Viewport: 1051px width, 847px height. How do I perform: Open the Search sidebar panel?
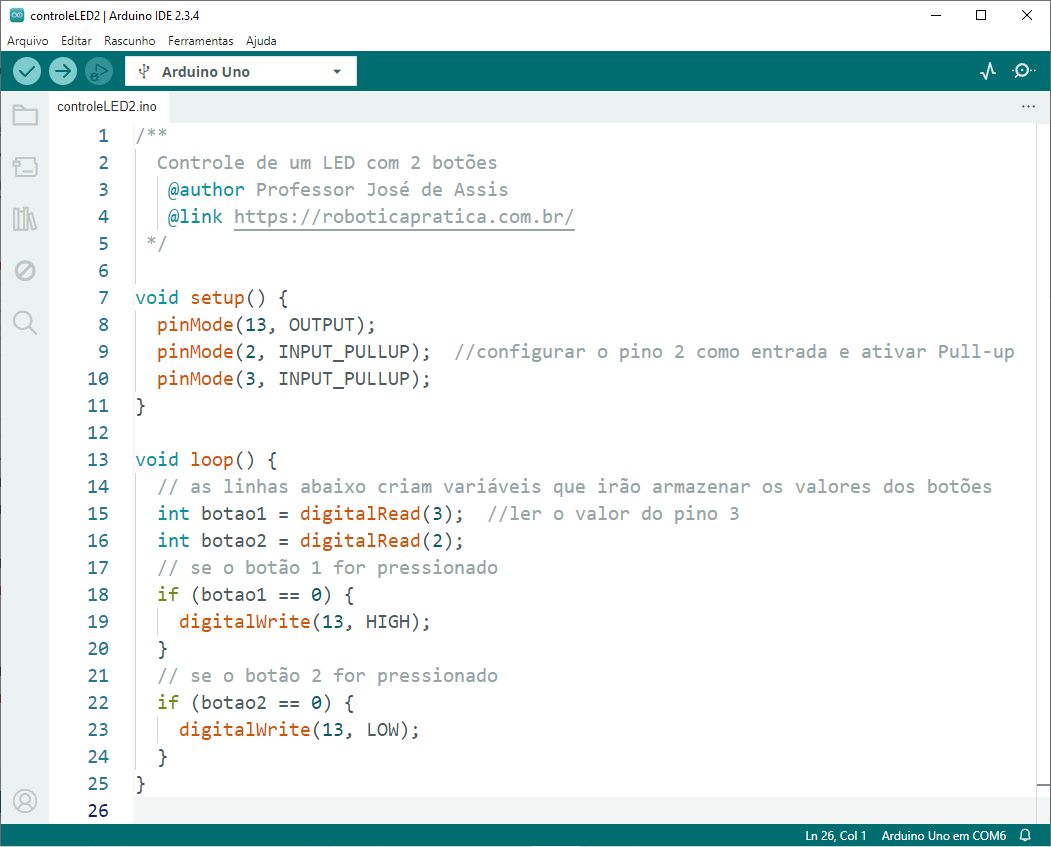(x=25, y=322)
